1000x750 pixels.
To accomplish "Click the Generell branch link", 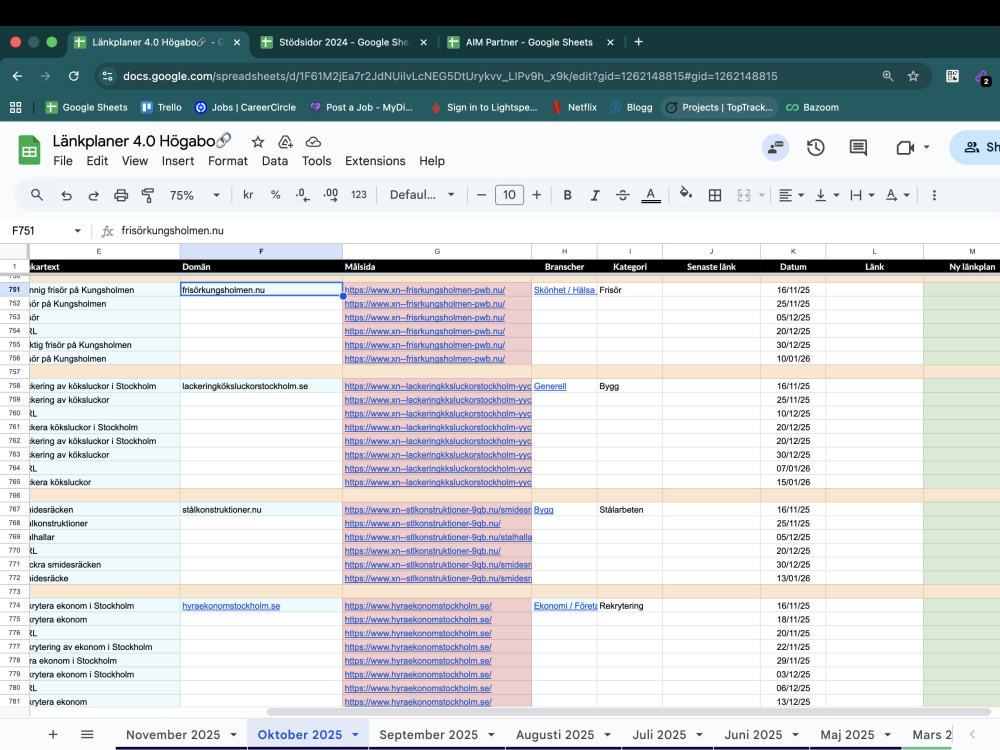I will coord(550,386).
